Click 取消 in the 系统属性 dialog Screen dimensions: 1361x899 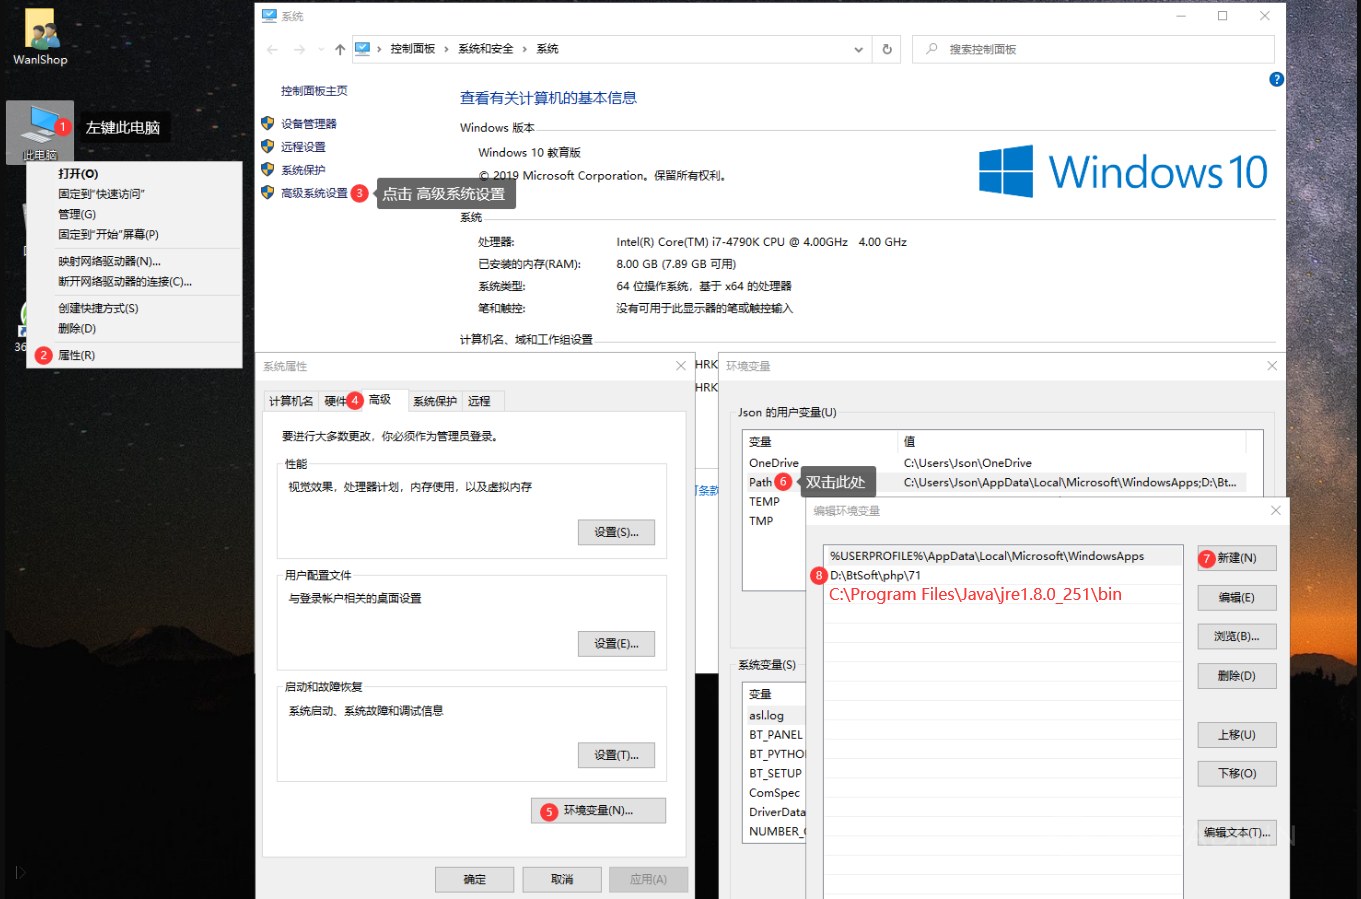562,879
